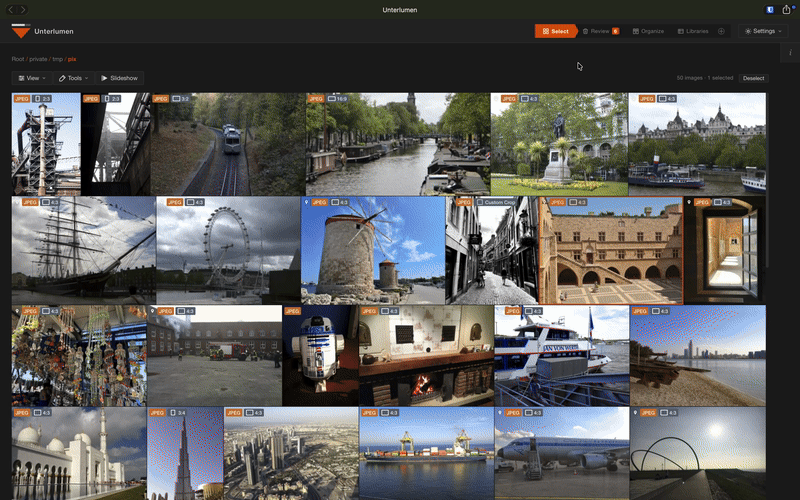The width and height of the screenshot is (800, 500).
Task: Click the share icon in title bar
Action: coord(786,10)
